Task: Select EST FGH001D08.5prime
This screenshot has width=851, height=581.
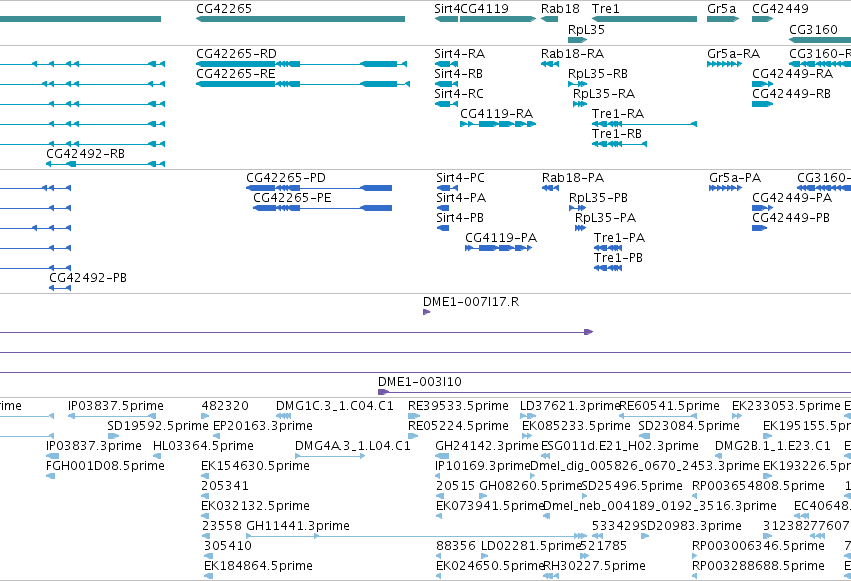Action: click(x=50, y=476)
